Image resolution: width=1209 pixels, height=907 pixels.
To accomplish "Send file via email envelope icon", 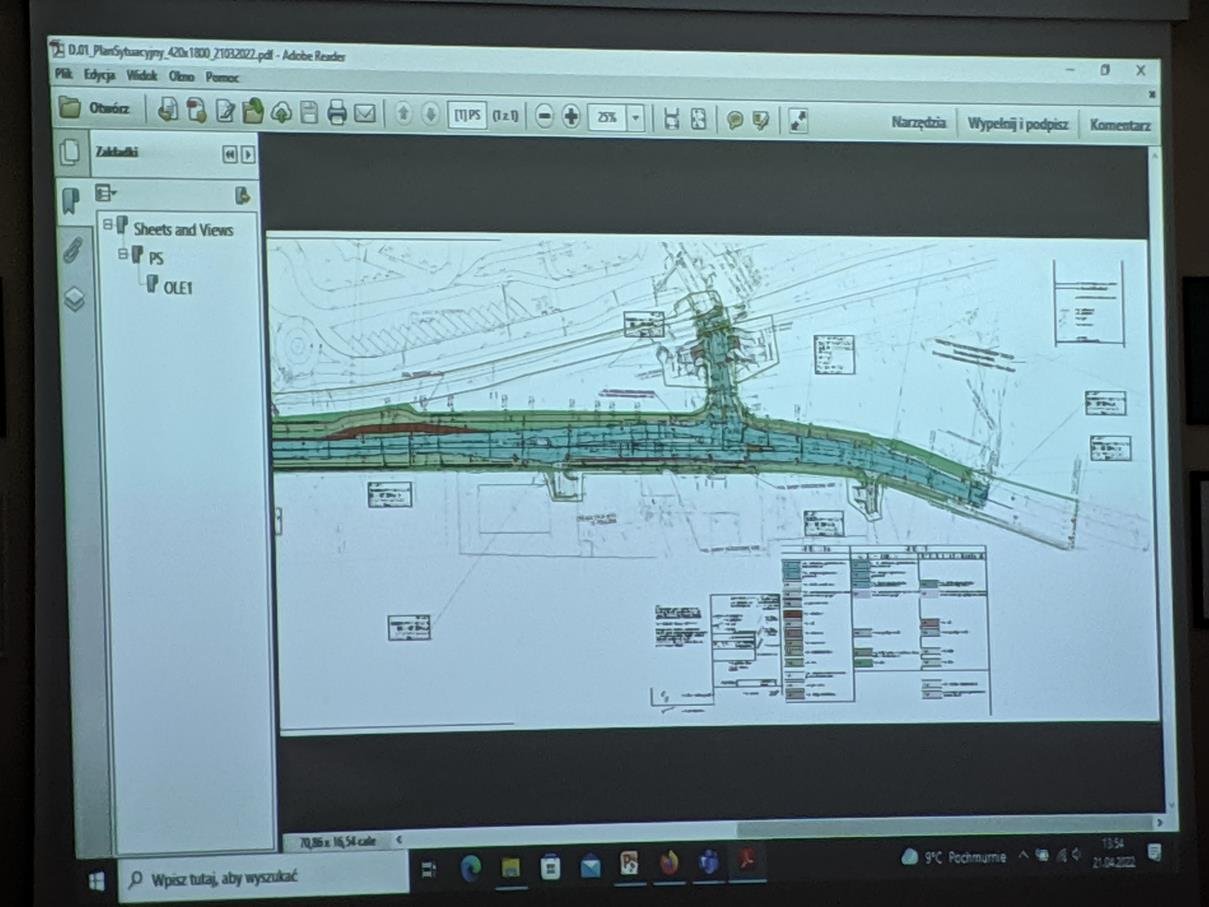I will point(365,114).
